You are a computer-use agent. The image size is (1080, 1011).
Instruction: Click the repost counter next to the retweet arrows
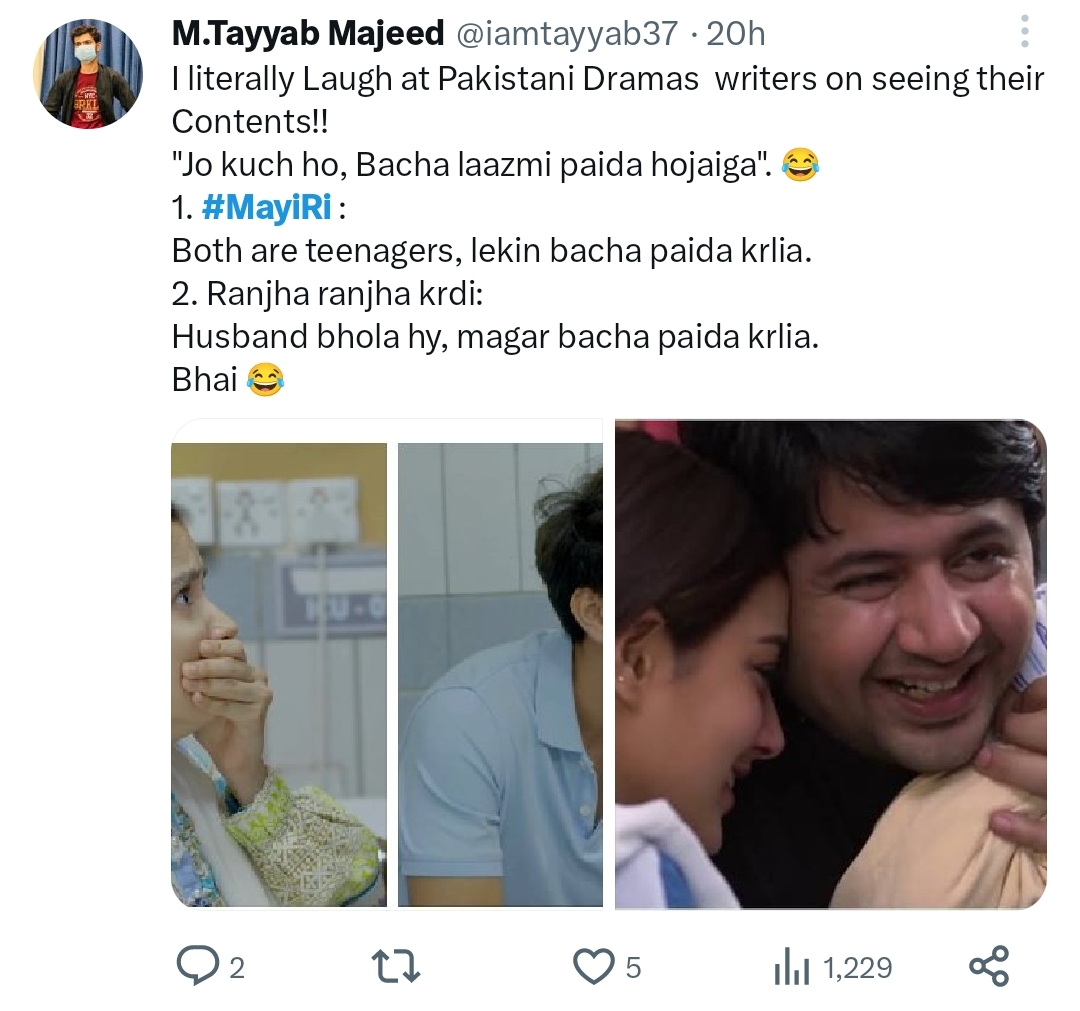pyautogui.click(x=430, y=967)
